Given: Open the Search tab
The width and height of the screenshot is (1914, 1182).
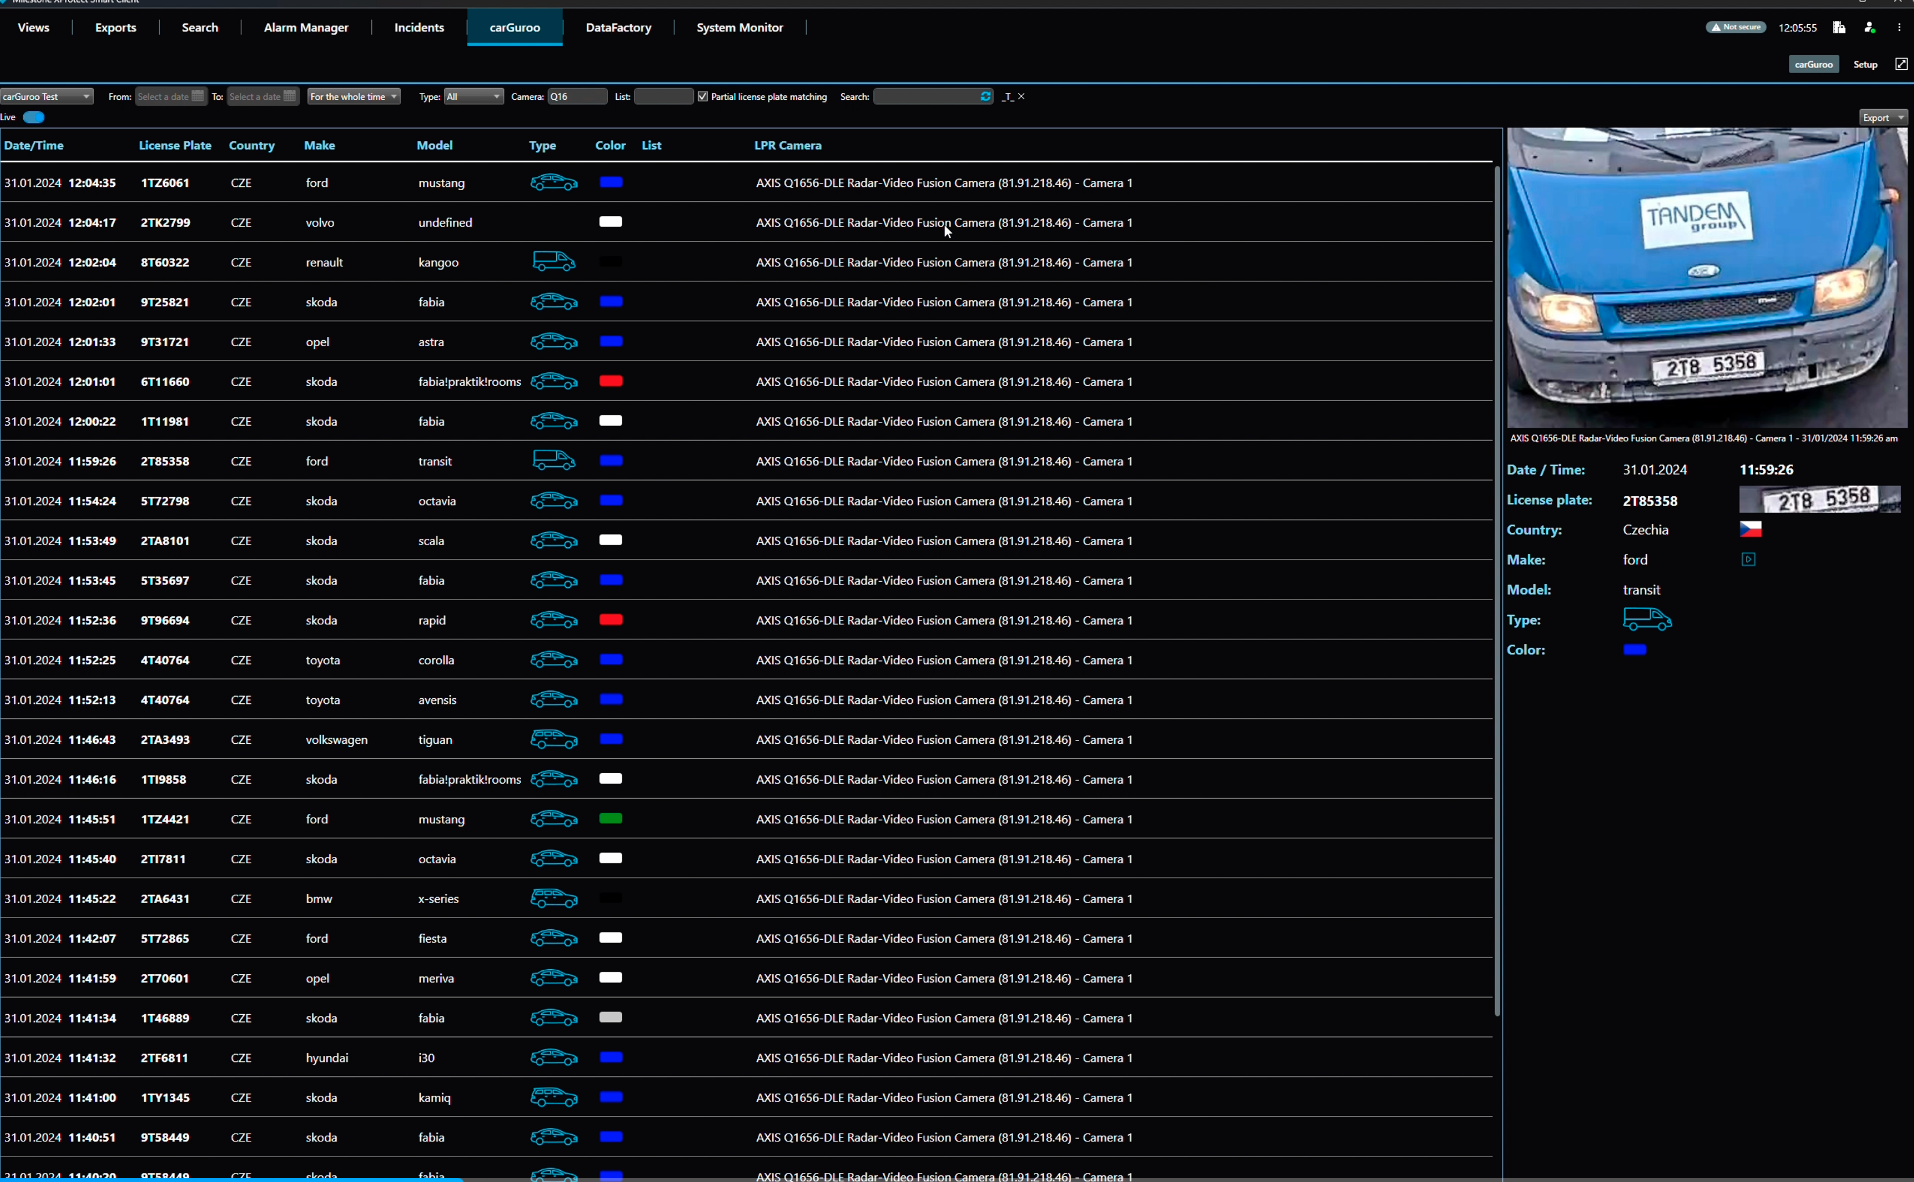Looking at the screenshot, I should 200,28.
